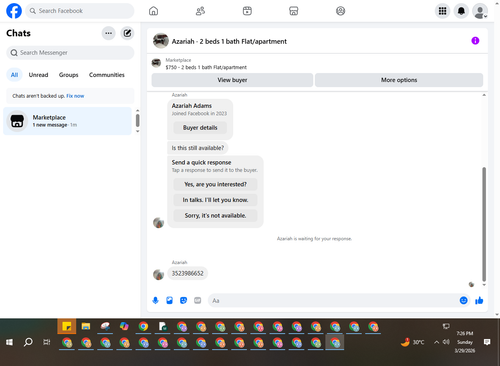The width and height of the screenshot is (500, 366).
Task: Open Task View on the taskbar
Action: pyautogui.click(x=47, y=342)
